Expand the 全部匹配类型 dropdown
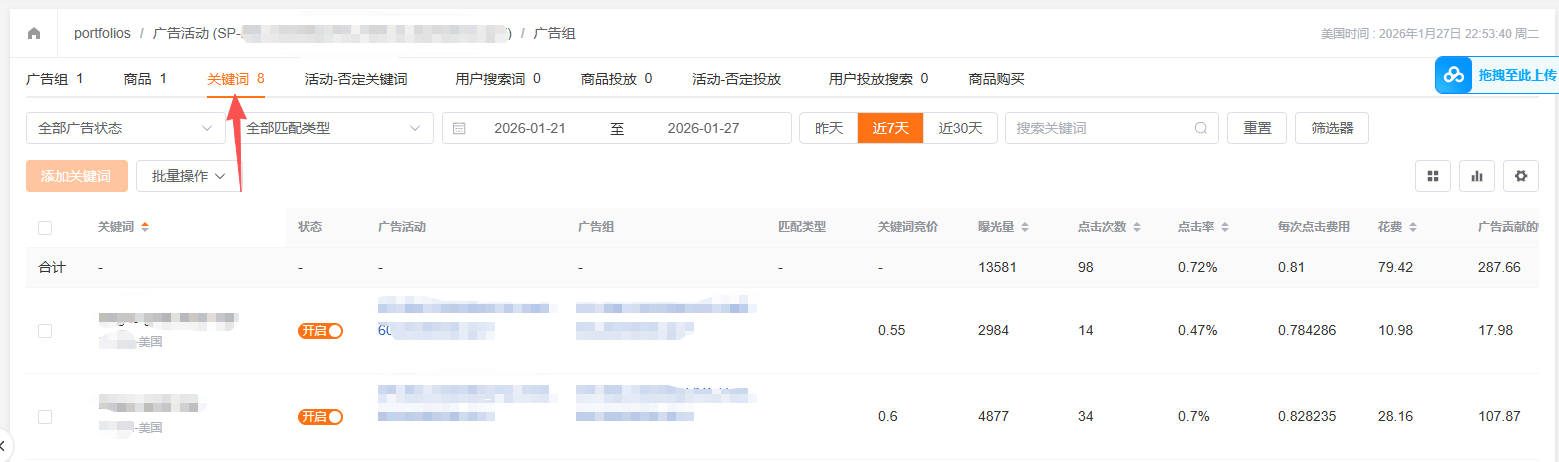 (334, 129)
